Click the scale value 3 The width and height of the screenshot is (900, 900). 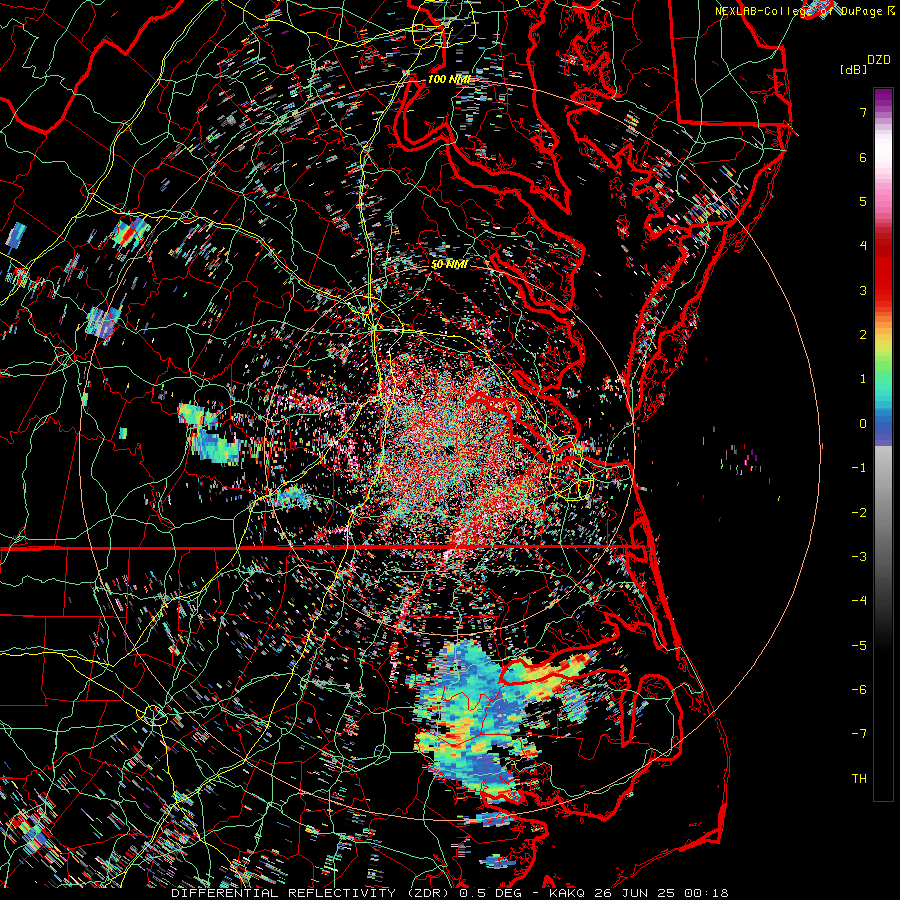coord(863,290)
